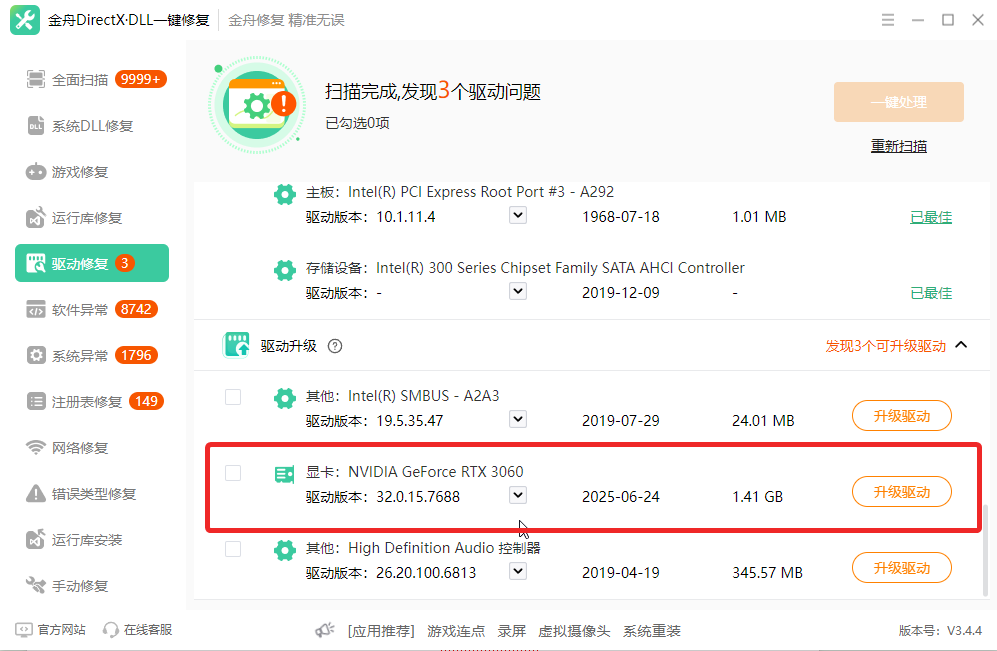The width and height of the screenshot is (997, 651).
Task: Click the 驱动升级 help question mark icon
Action: tap(335, 346)
